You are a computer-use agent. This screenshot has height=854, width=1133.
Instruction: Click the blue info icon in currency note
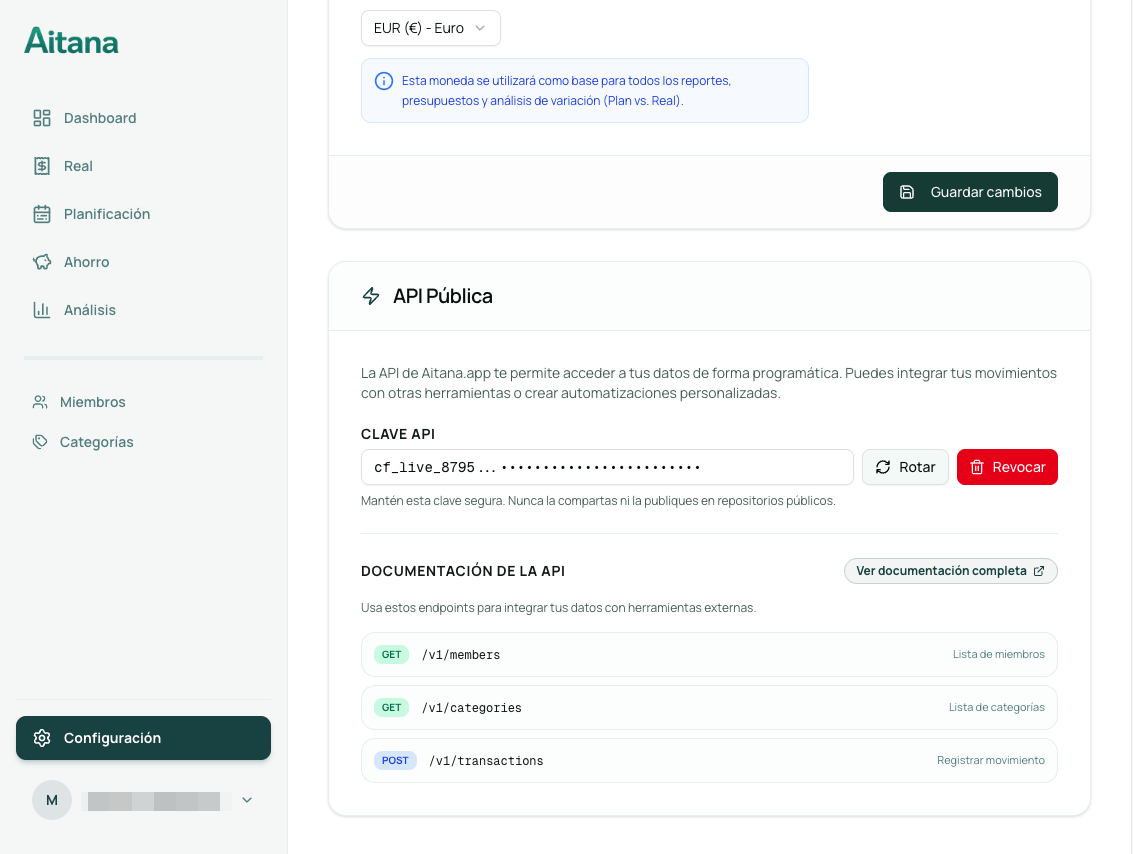pos(383,81)
